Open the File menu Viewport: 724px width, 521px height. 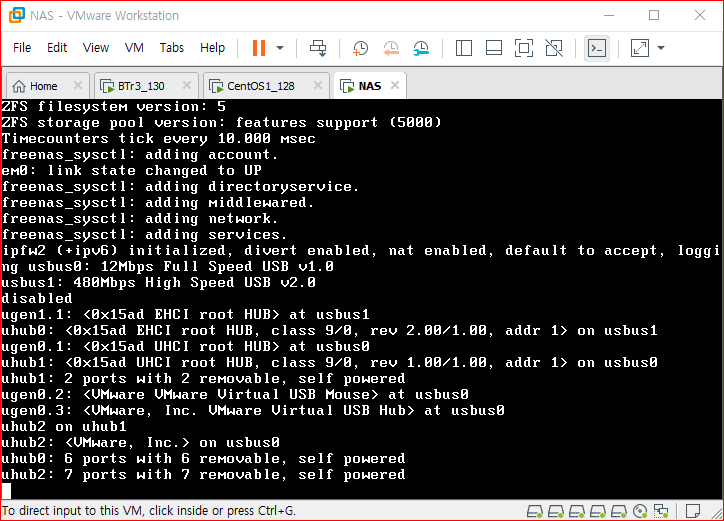pyautogui.click(x=22, y=48)
